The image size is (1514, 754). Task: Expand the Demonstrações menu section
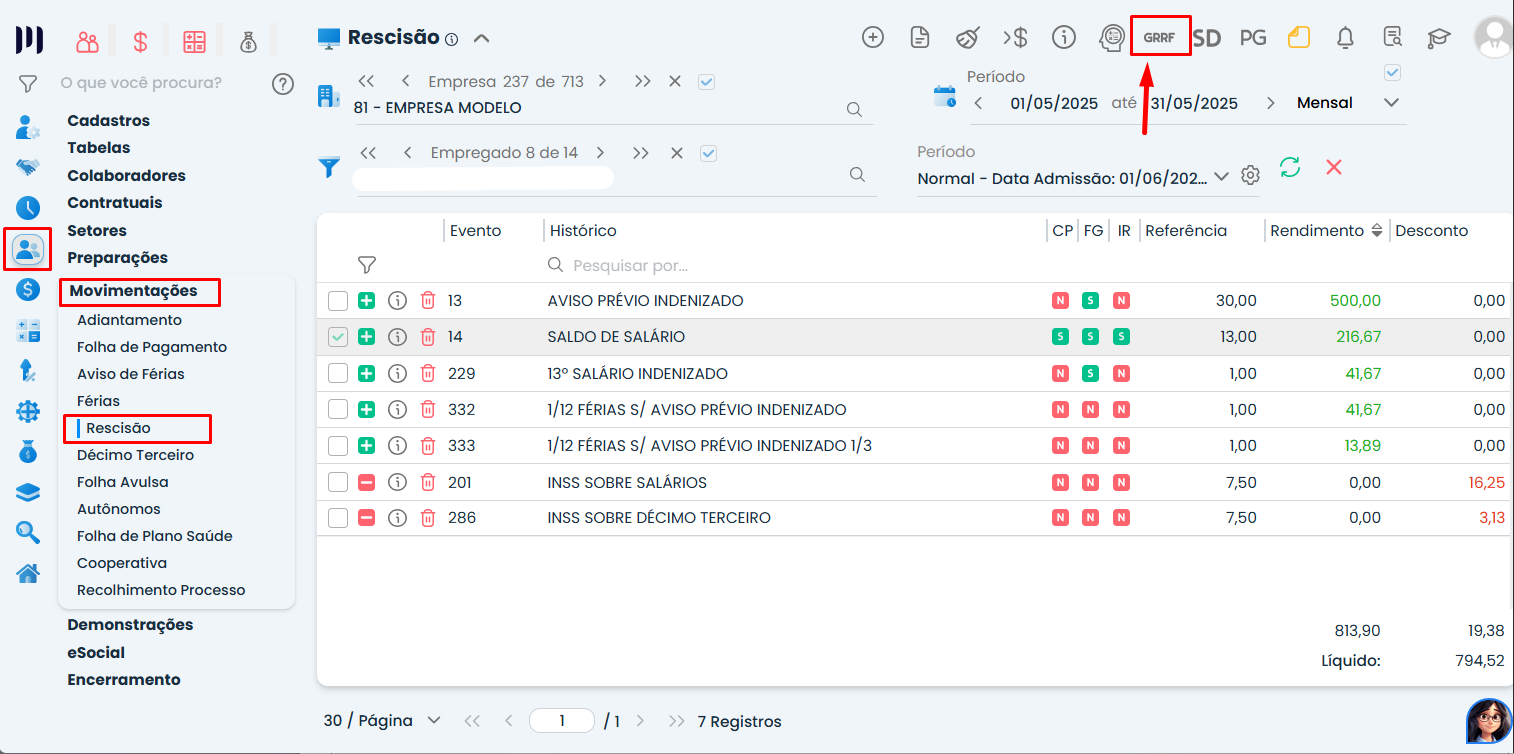130,625
